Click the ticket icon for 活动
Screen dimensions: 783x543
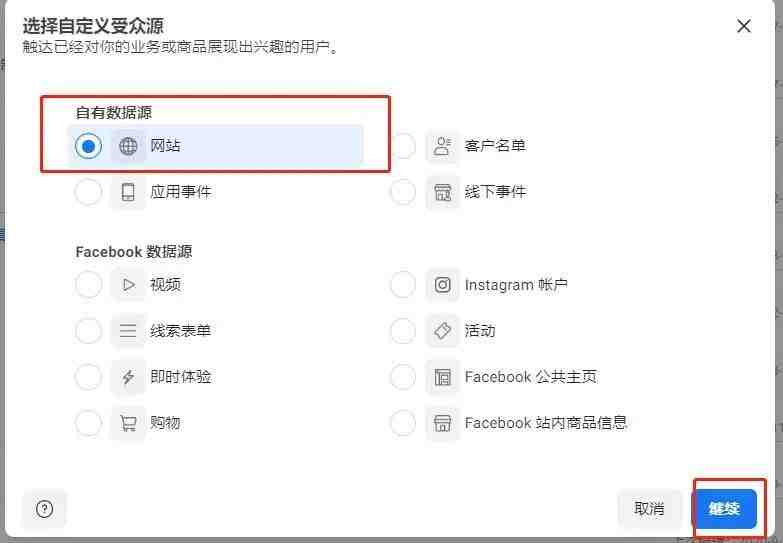(x=442, y=331)
